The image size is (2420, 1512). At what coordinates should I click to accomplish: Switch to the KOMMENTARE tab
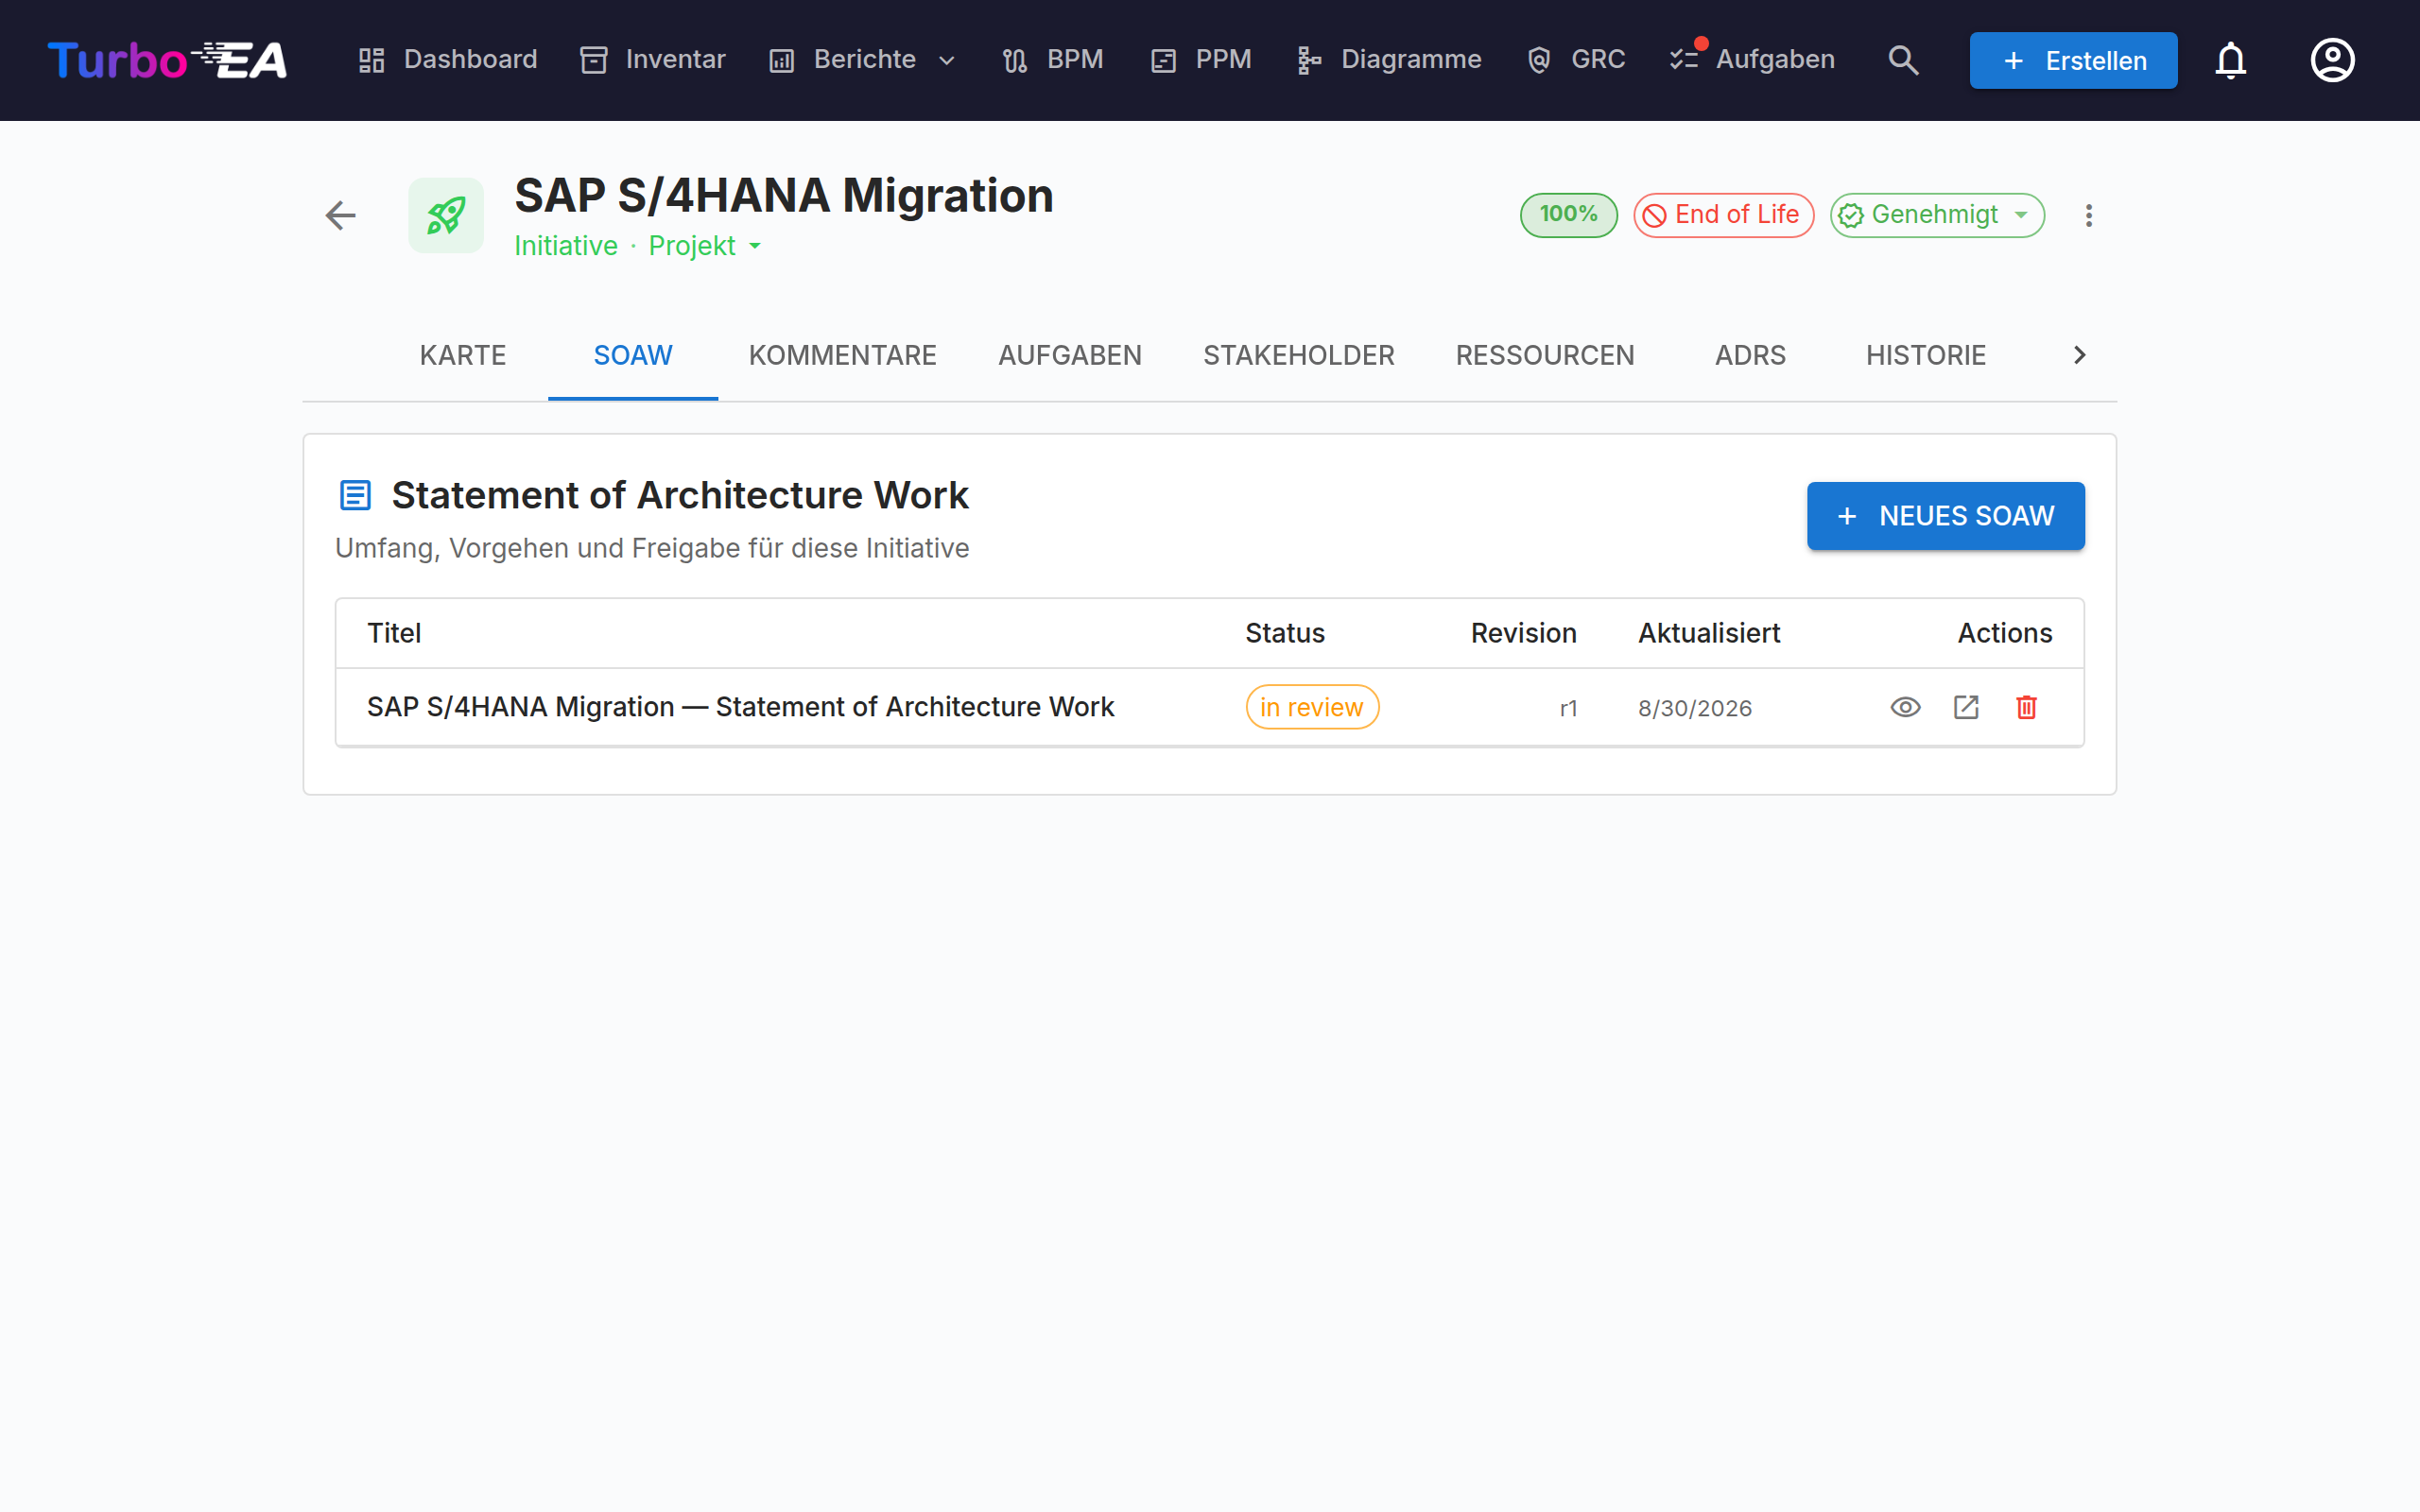(x=842, y=356)
